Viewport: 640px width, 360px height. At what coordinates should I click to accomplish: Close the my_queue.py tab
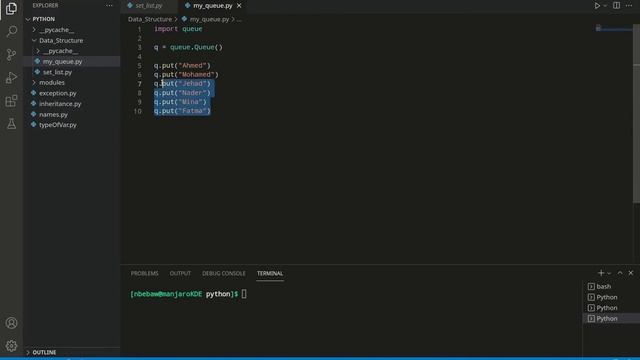[x=239, y=6]
